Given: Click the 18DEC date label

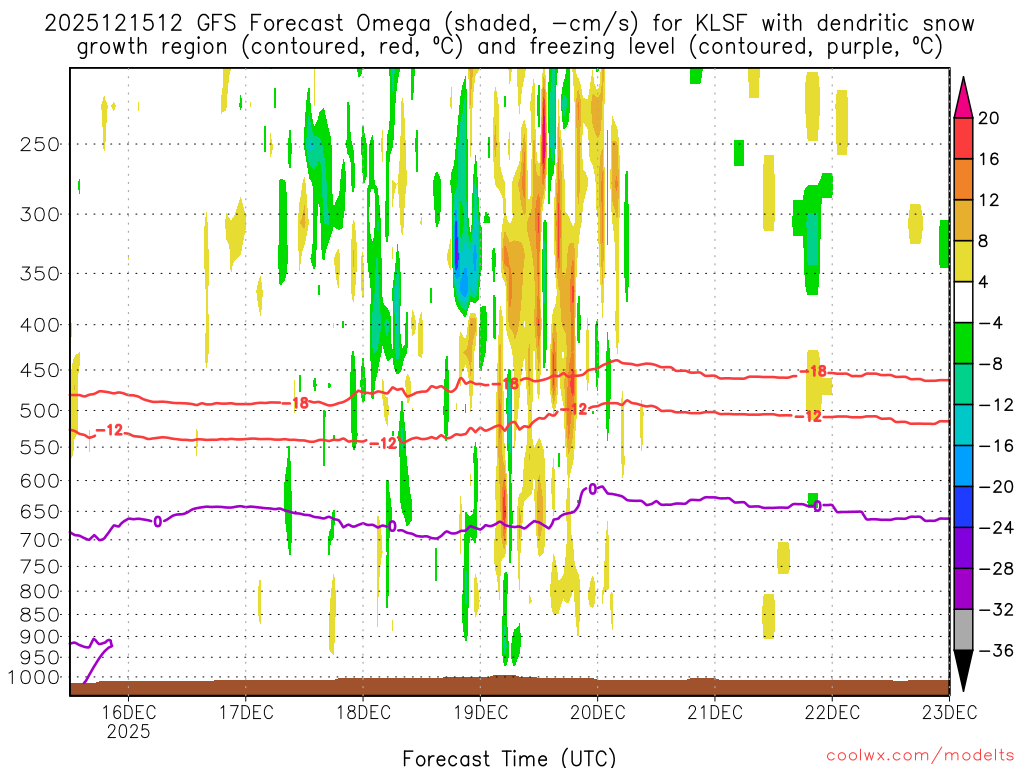Looking at the screenshot, I should point(363,712).
